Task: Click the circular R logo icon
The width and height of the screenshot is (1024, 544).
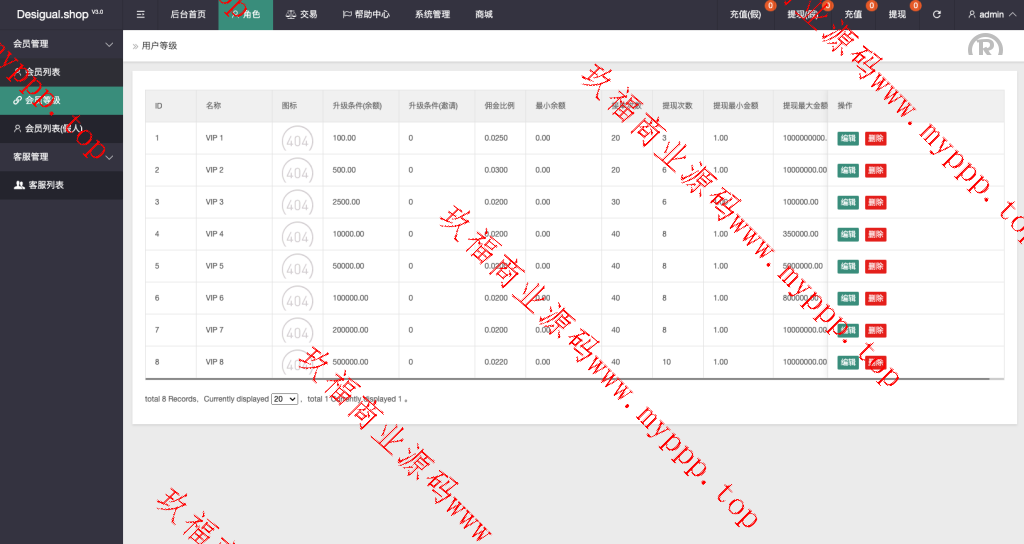Action: coord(985,46)
